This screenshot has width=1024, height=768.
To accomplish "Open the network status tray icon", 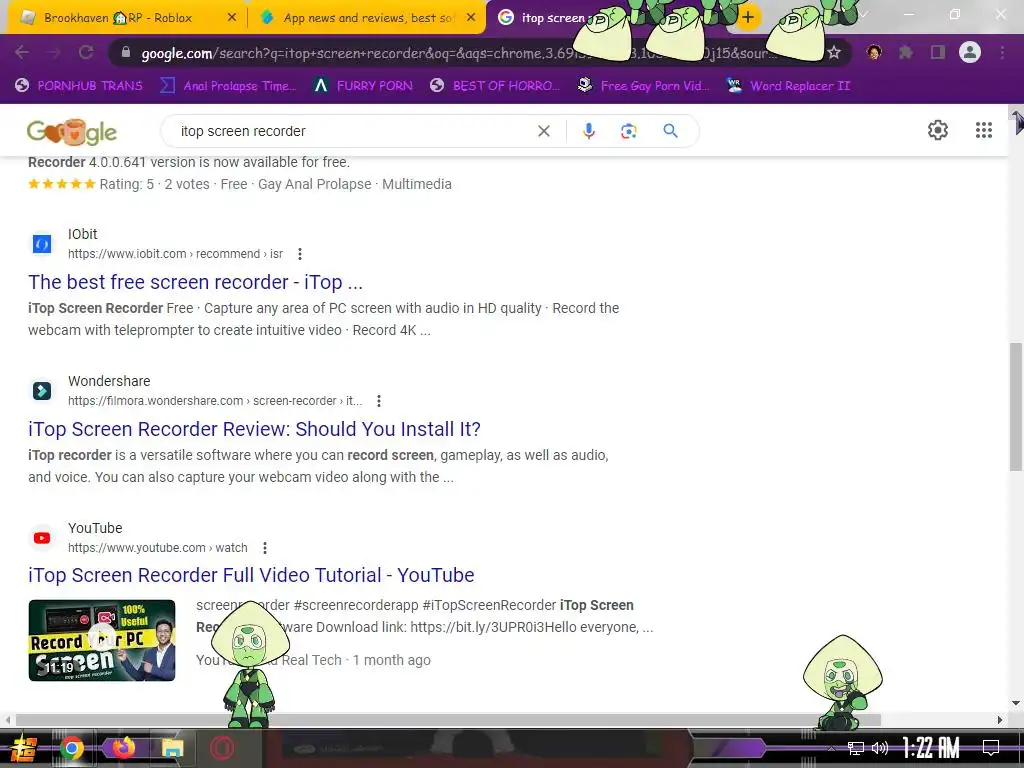I will (856, 748).
